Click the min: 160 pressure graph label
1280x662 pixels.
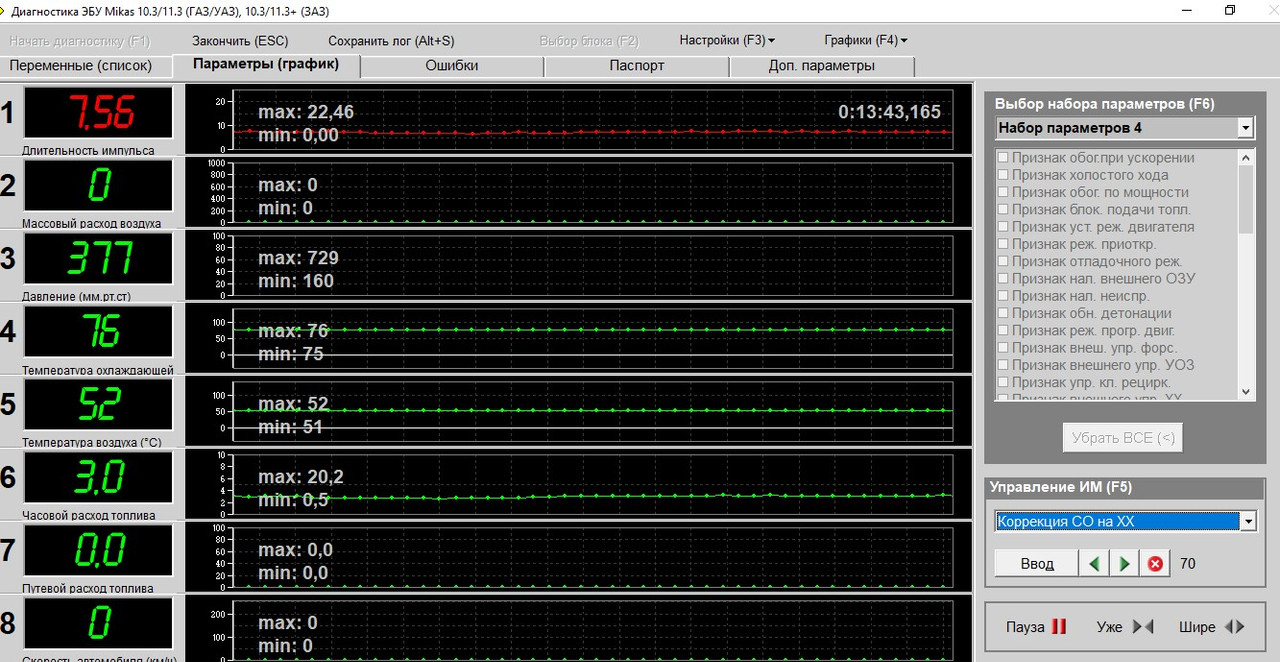[x=296, y=281]
